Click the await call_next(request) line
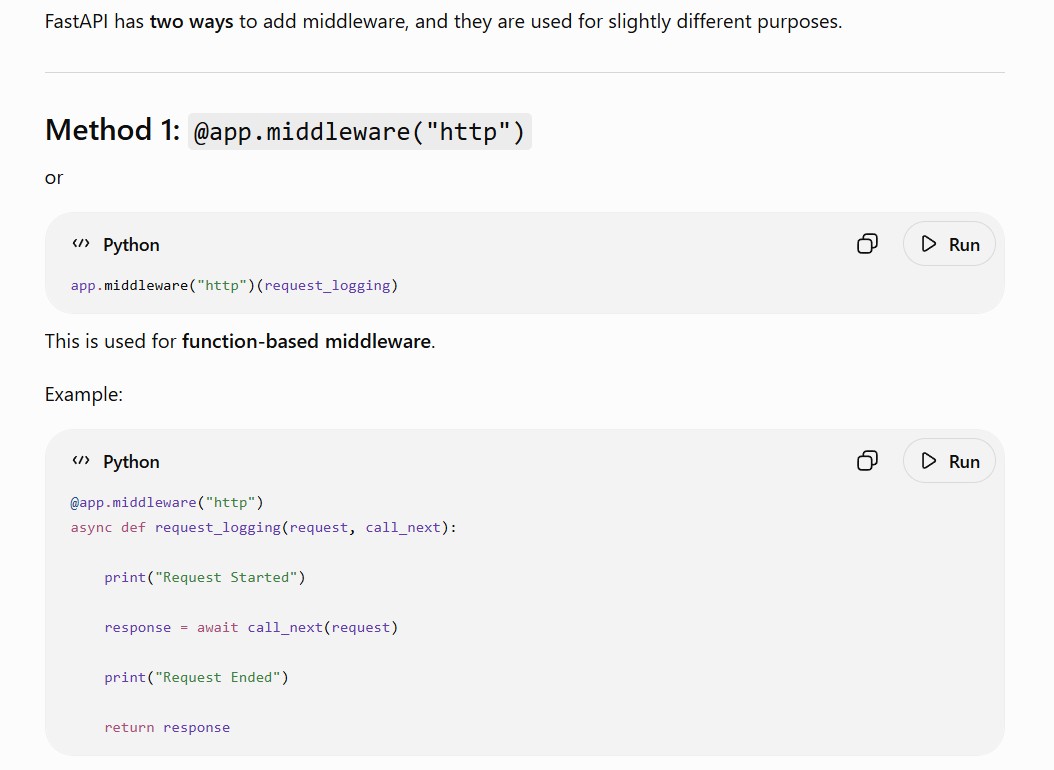The width and height of the screenshot is (1054, 770). pos(251,628)
